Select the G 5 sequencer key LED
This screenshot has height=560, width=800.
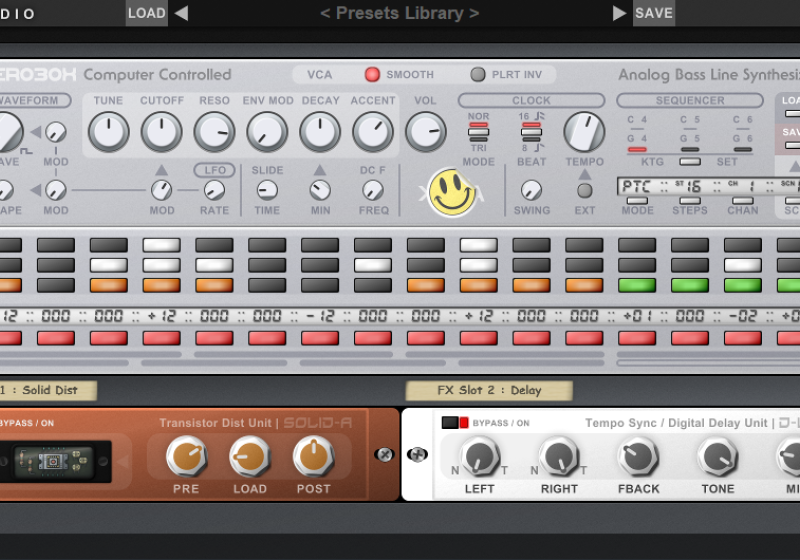(x=690, y=149)
